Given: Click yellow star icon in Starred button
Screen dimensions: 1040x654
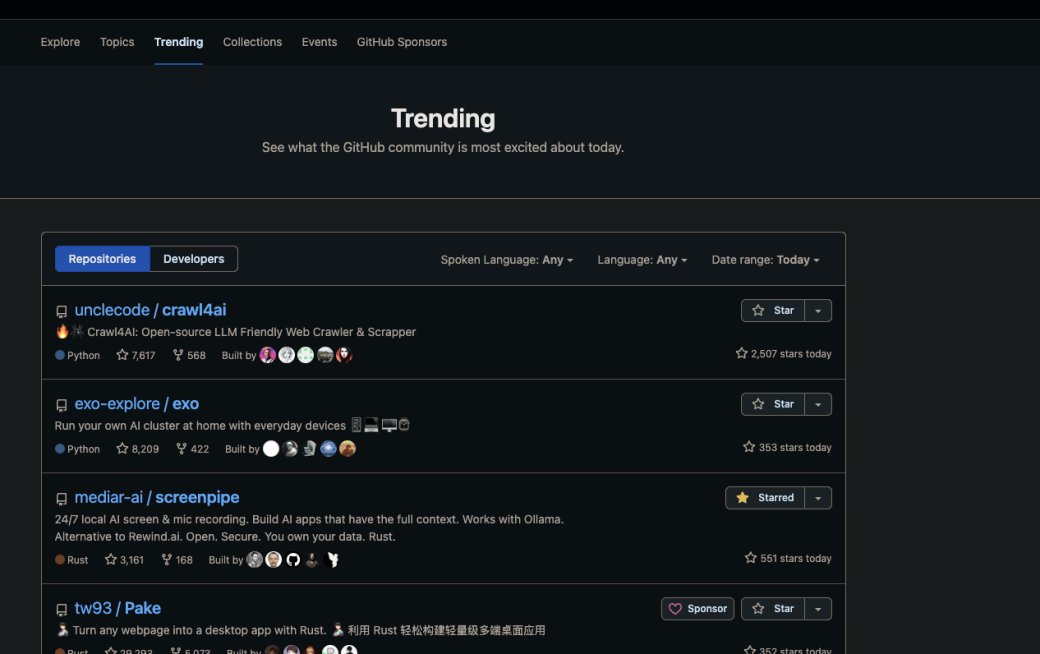Looking at the screenshot, I should (743, 497).
